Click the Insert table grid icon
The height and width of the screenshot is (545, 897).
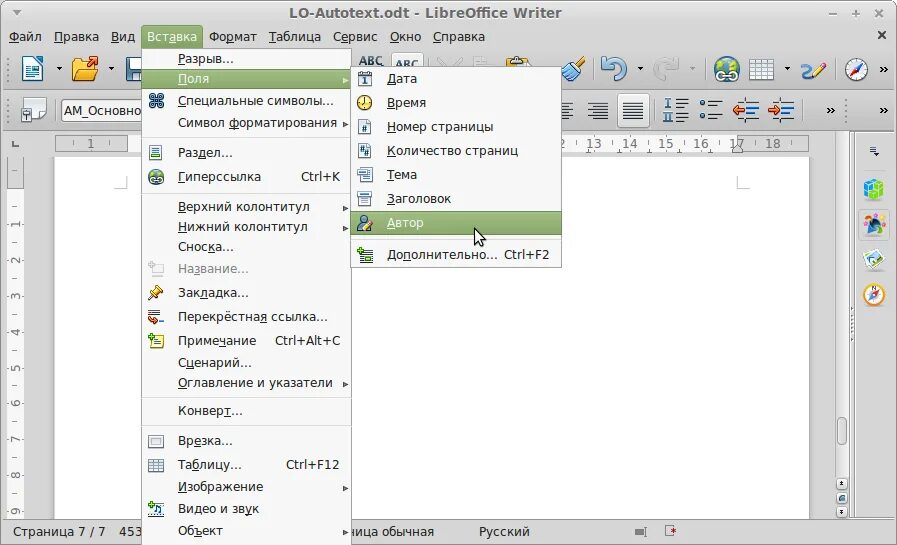coord(761,69)
